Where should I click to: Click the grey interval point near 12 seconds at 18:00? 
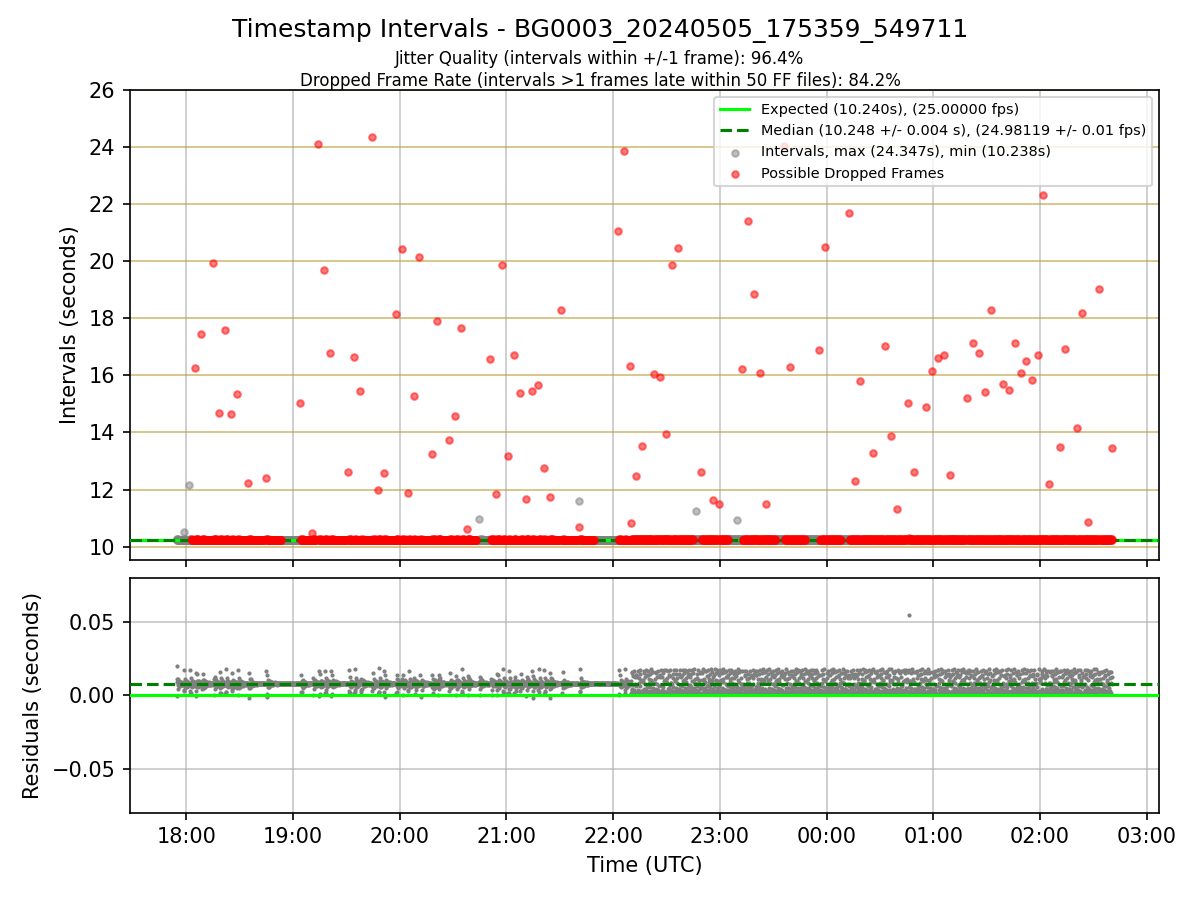(x=189, y=485)
